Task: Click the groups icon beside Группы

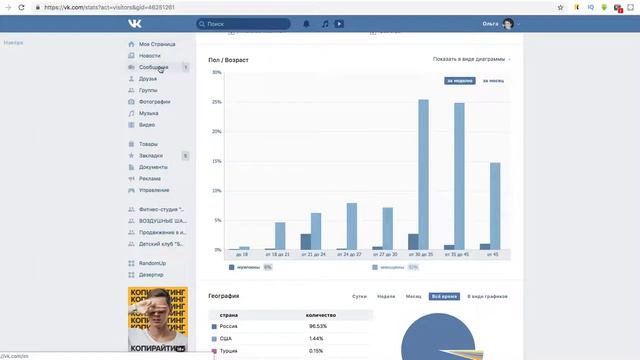Action: pos(131,90)
